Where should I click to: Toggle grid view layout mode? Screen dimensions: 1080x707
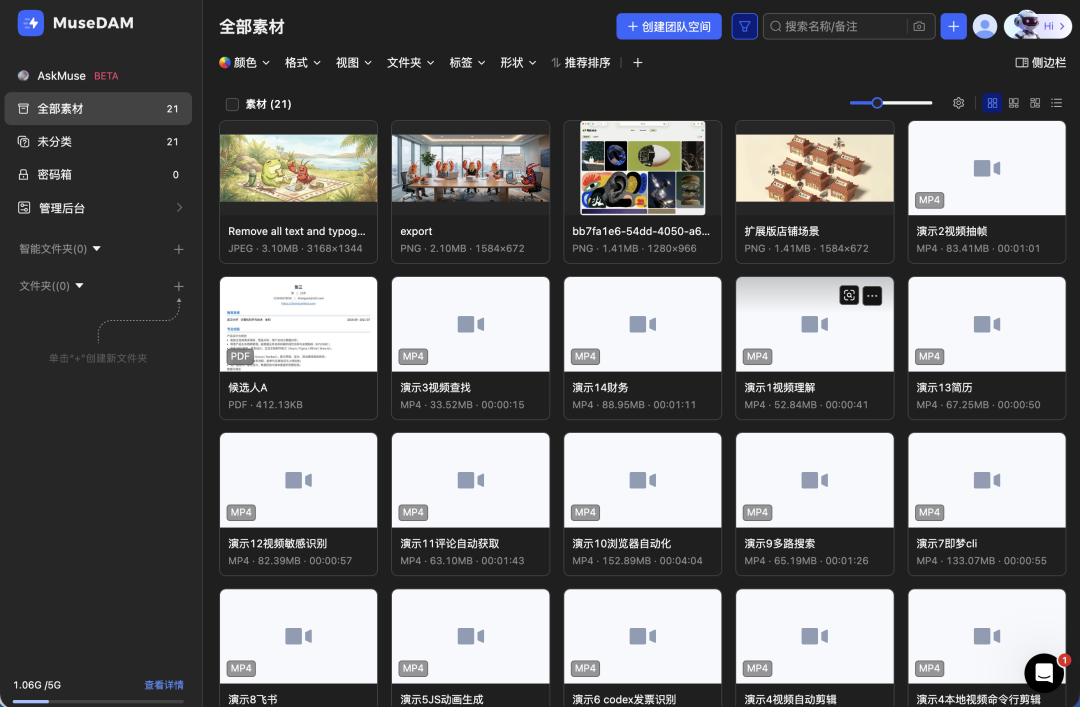point(992,102)
